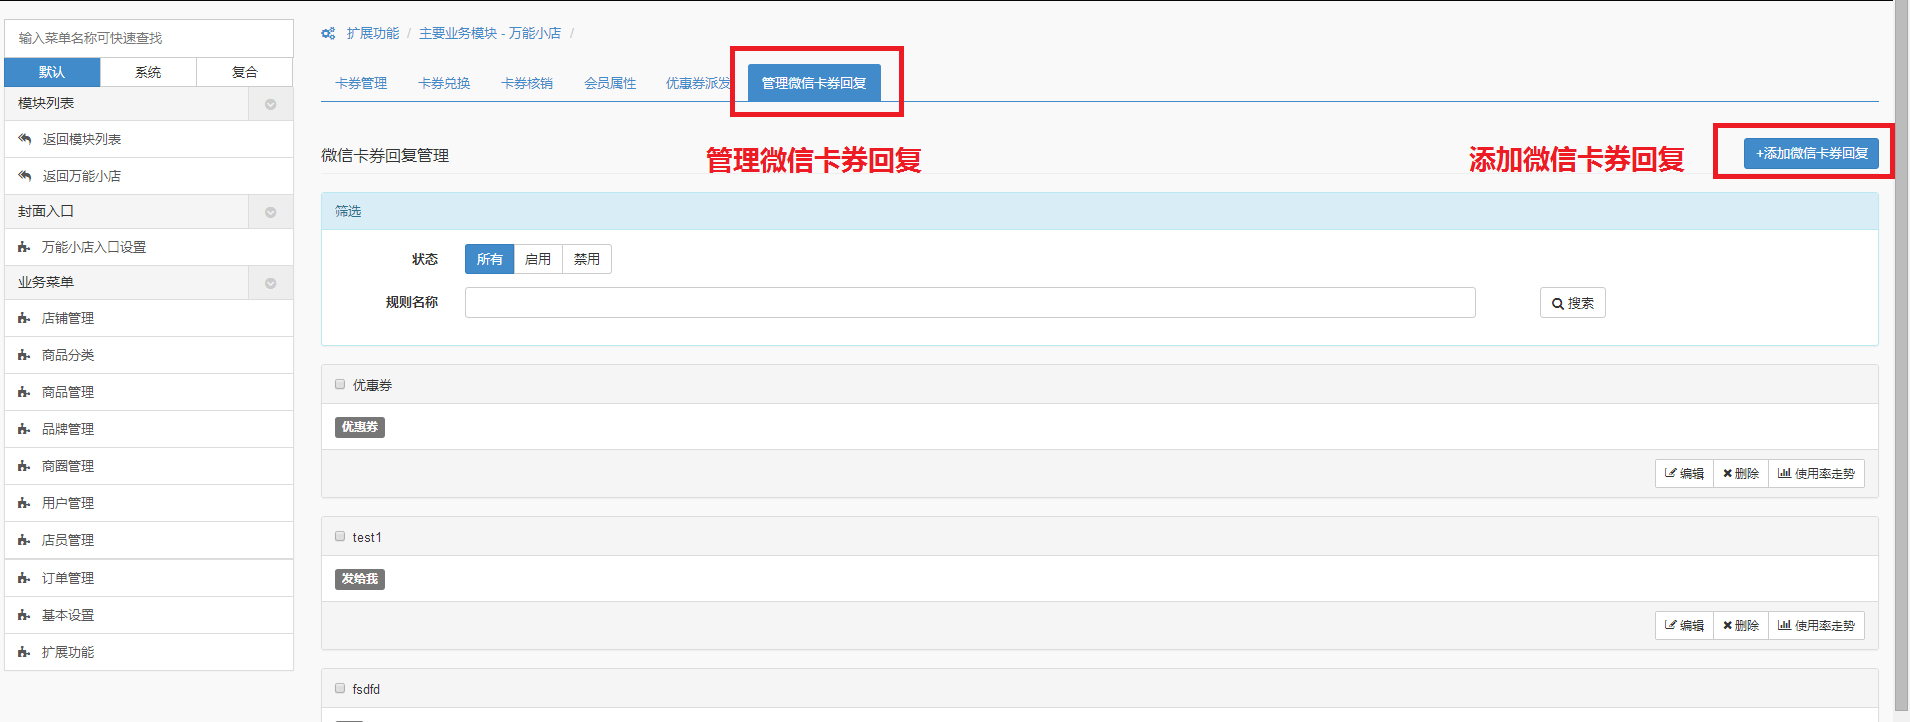Image resolution: width=1910 pixels, height=722 pixels.
Task: Open 返回模块列表 in sidebar
Action: [149, 139]
